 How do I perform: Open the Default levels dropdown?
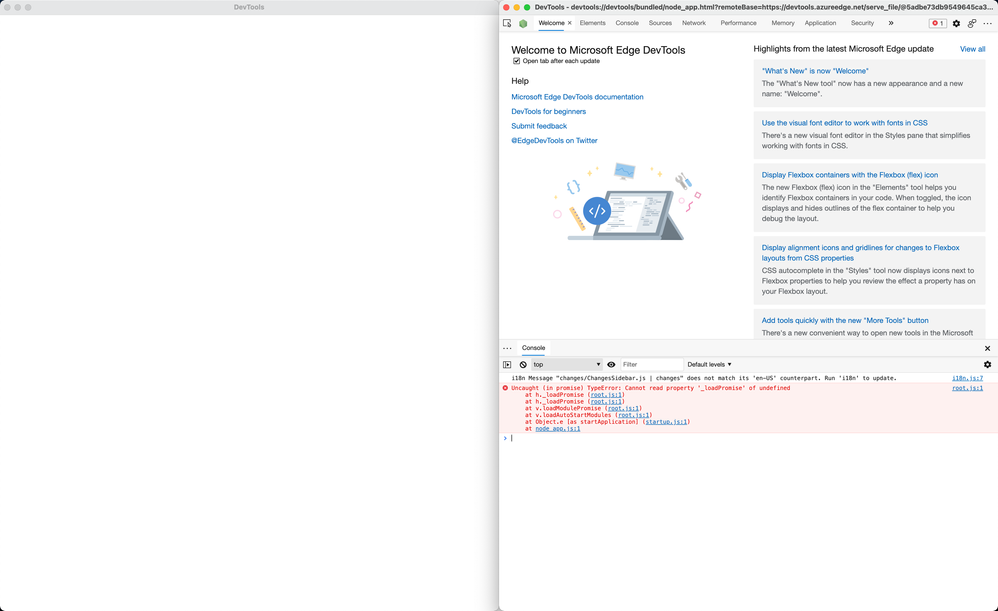point(709,365)
